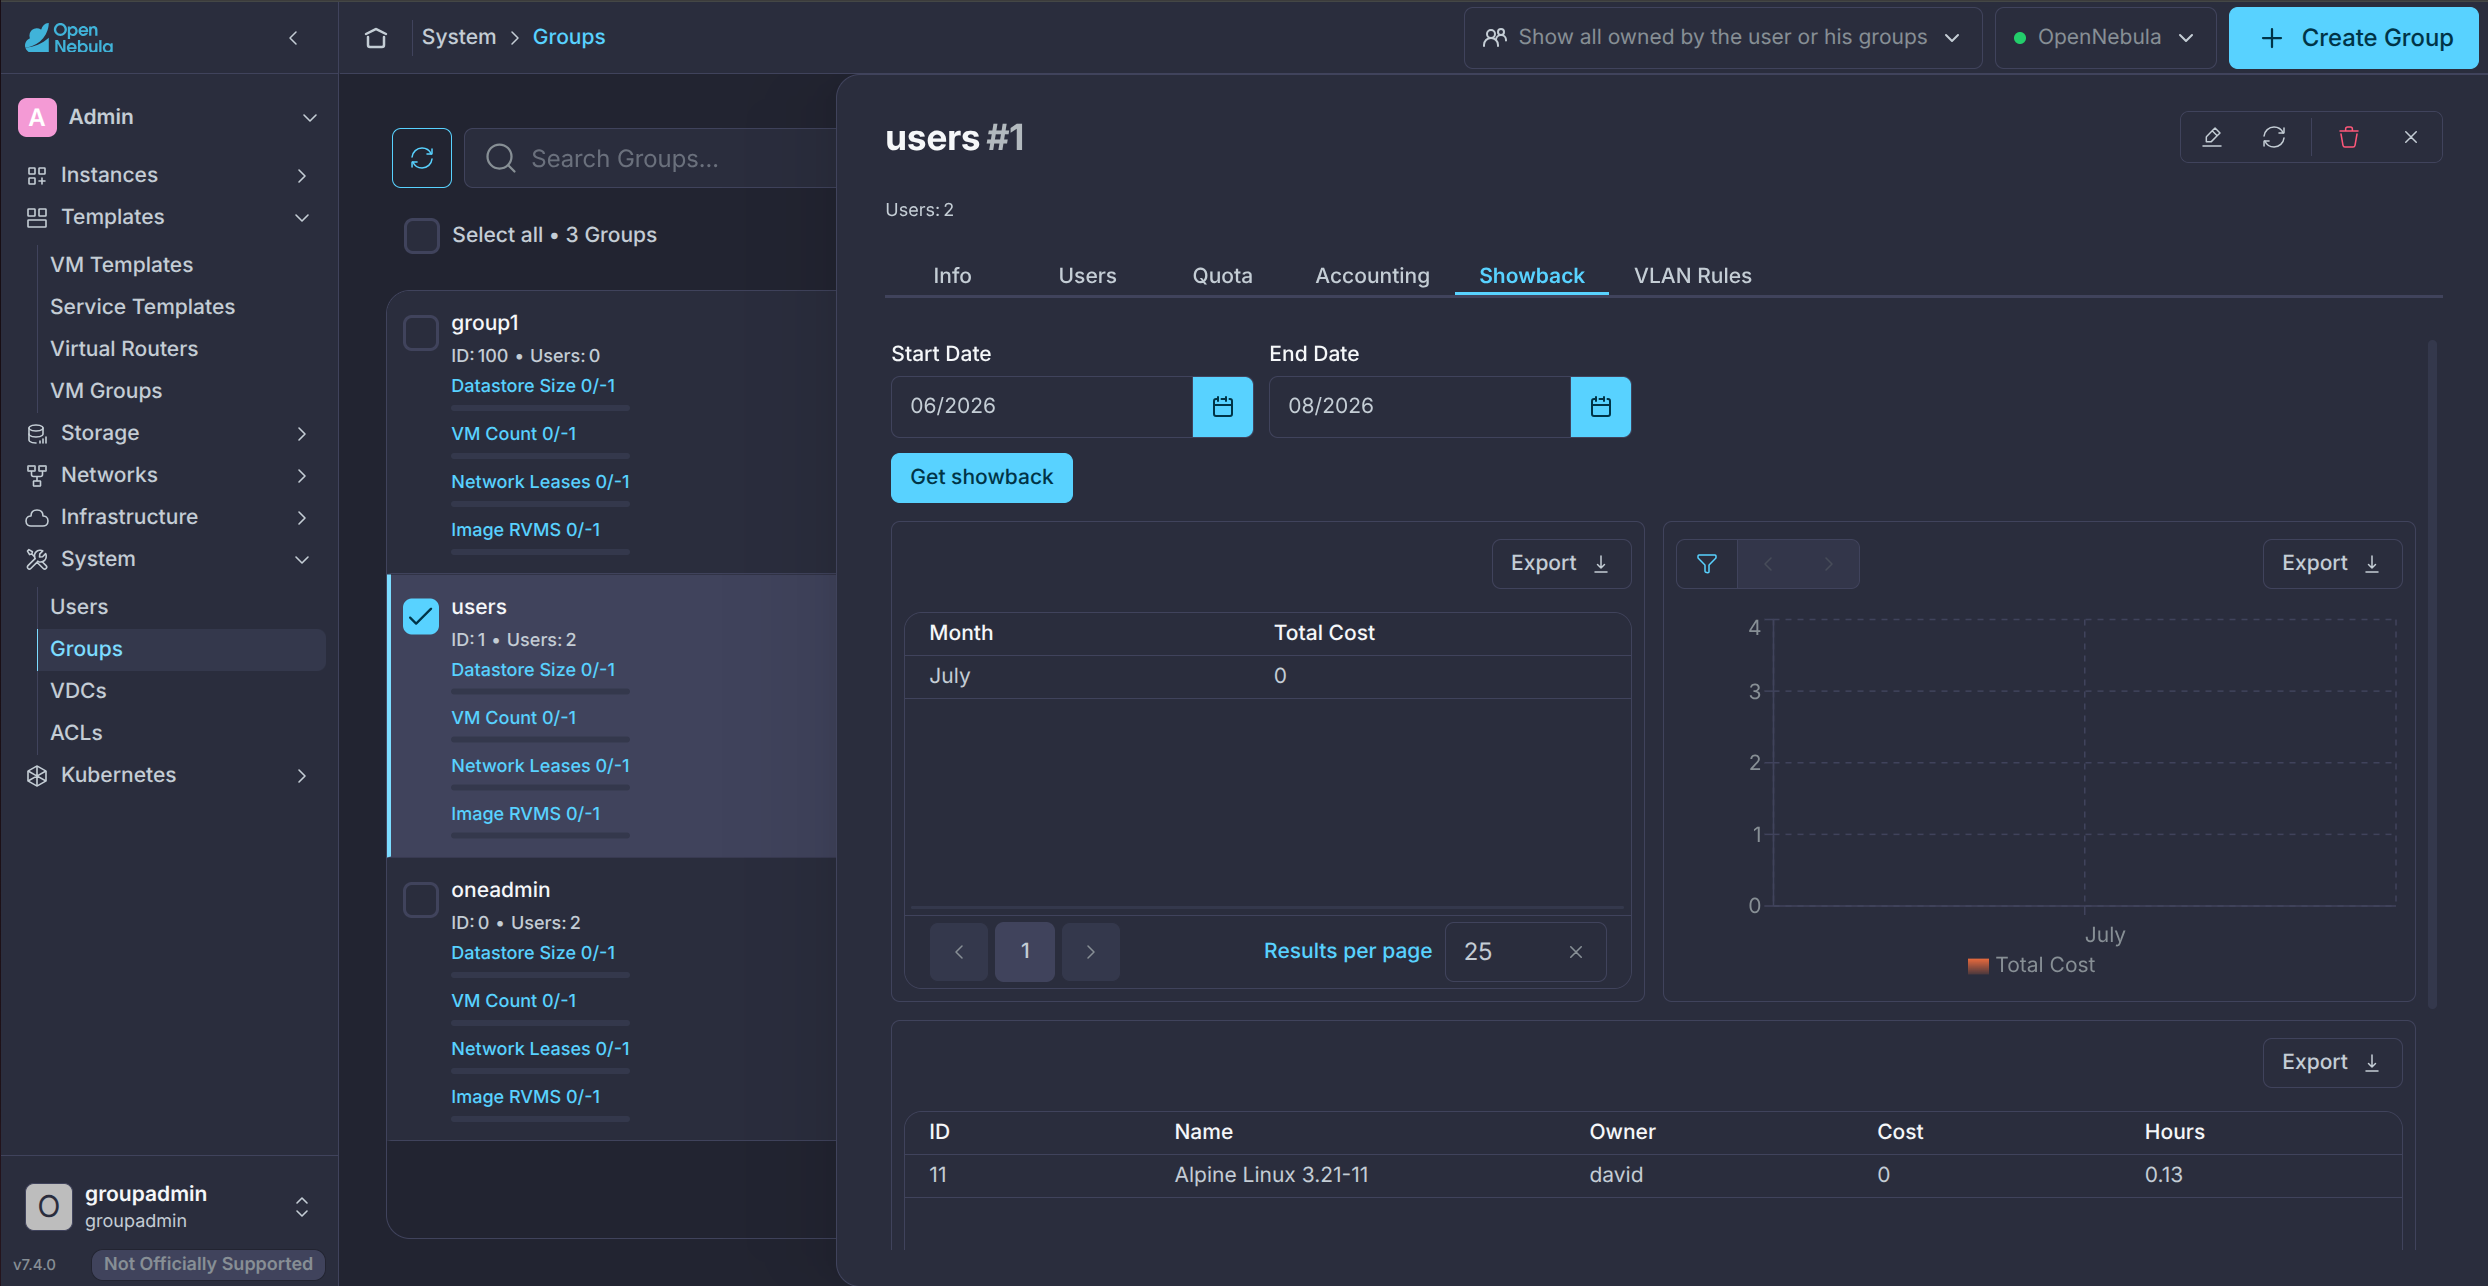Click the Networks sidebar icon
Screen dimensions: 2488x1286
37,475
